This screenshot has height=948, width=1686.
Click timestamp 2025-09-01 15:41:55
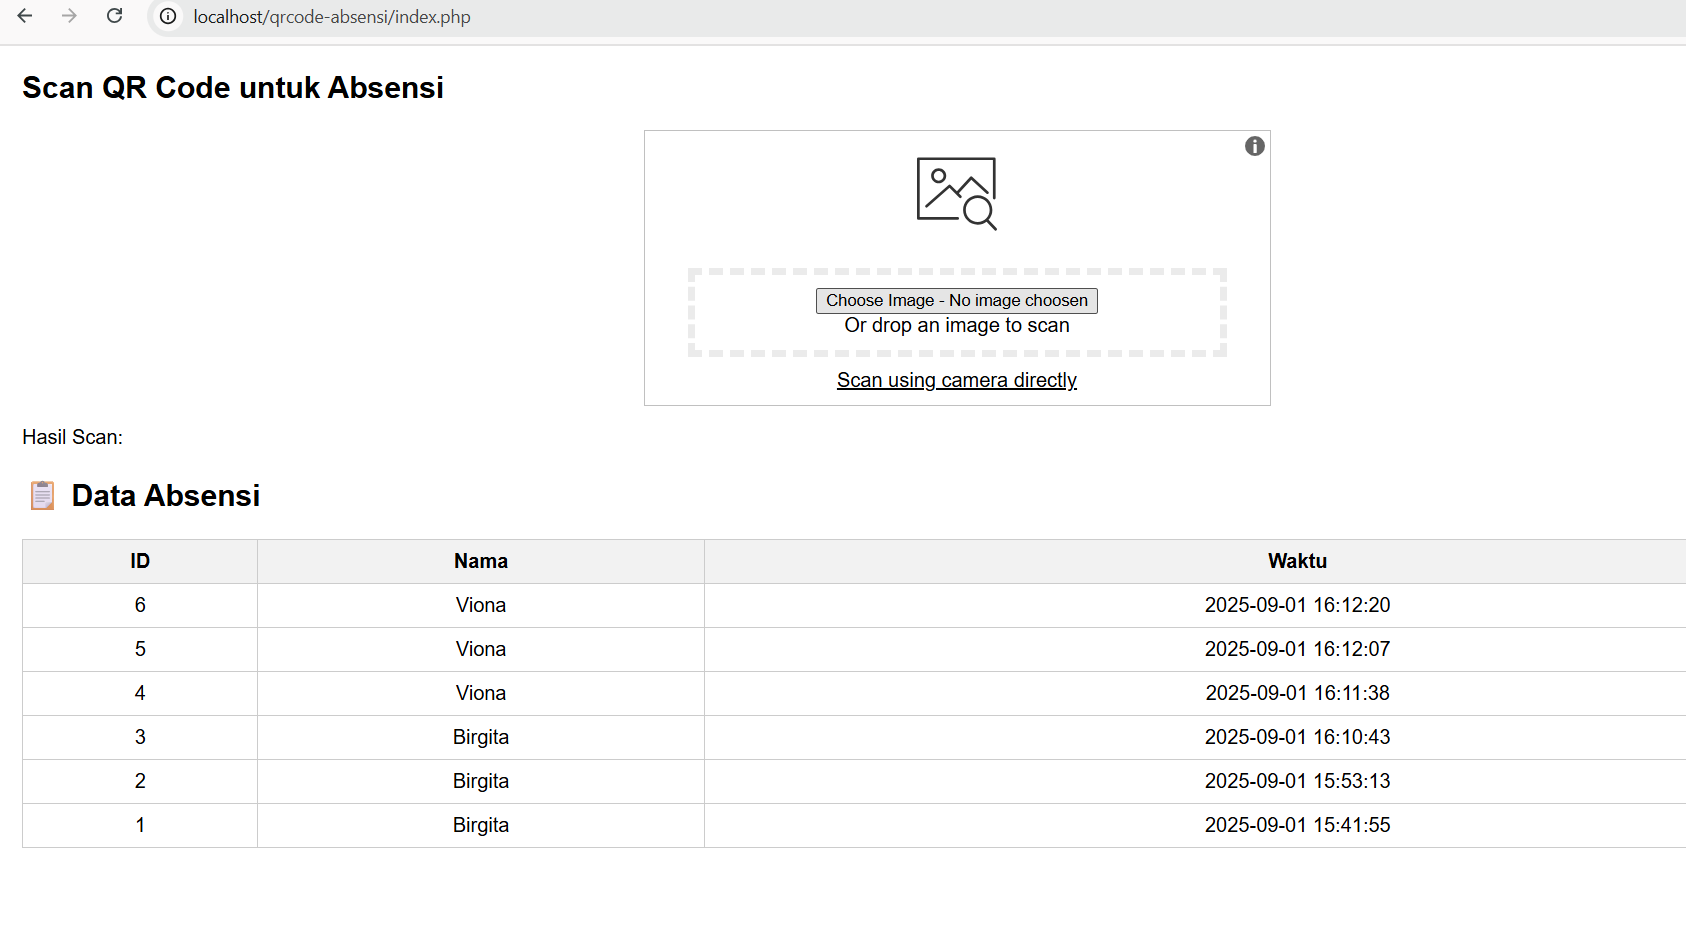click(x=1297, y=825)
